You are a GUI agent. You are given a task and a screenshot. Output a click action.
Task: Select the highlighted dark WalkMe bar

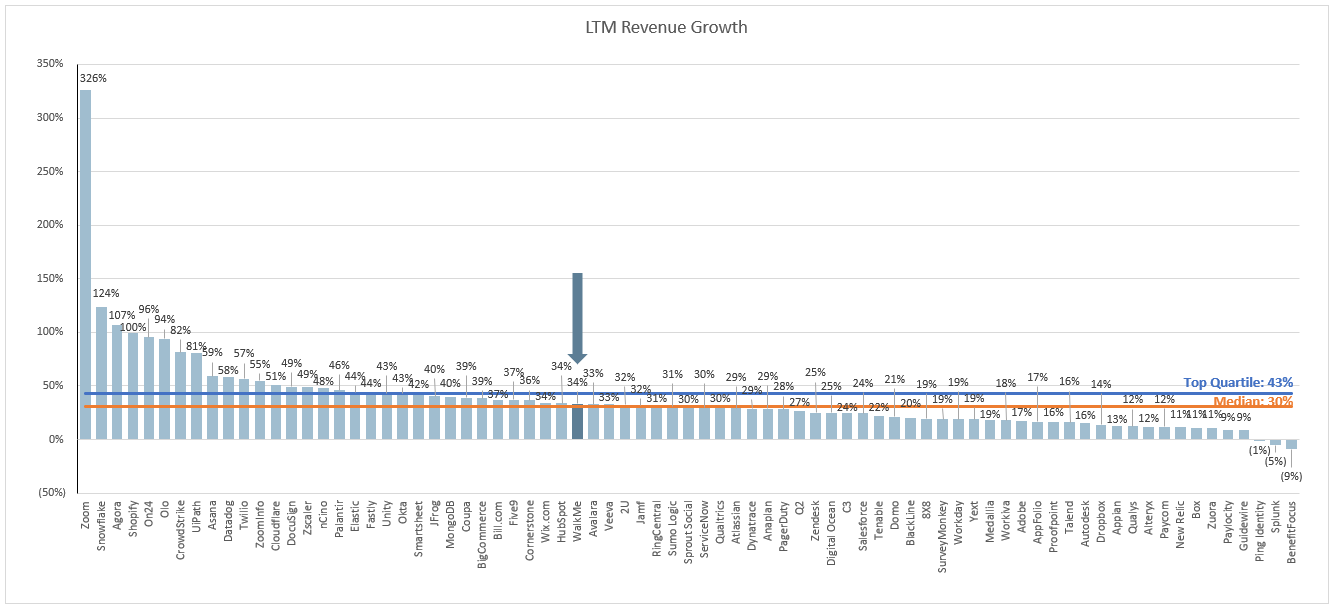point(577,421)
